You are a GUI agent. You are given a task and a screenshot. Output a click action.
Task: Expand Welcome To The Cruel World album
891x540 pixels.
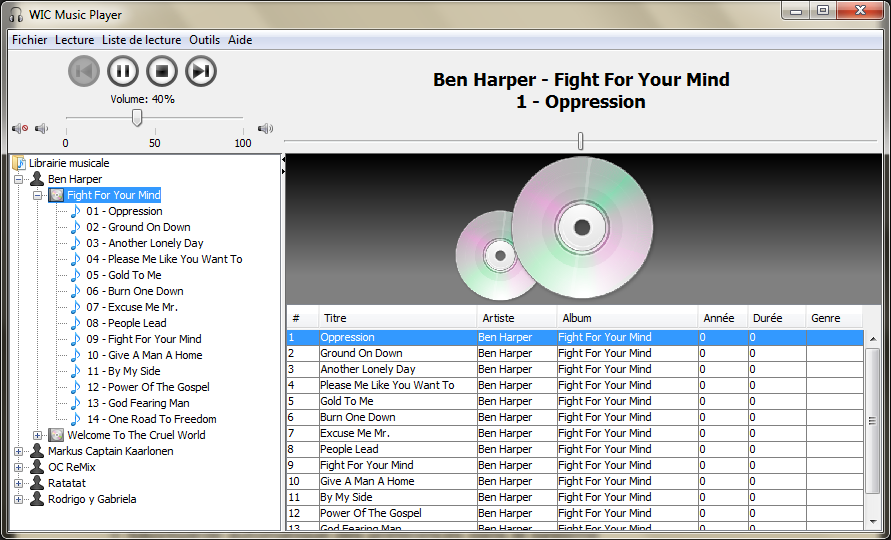[x=38, y=435]
